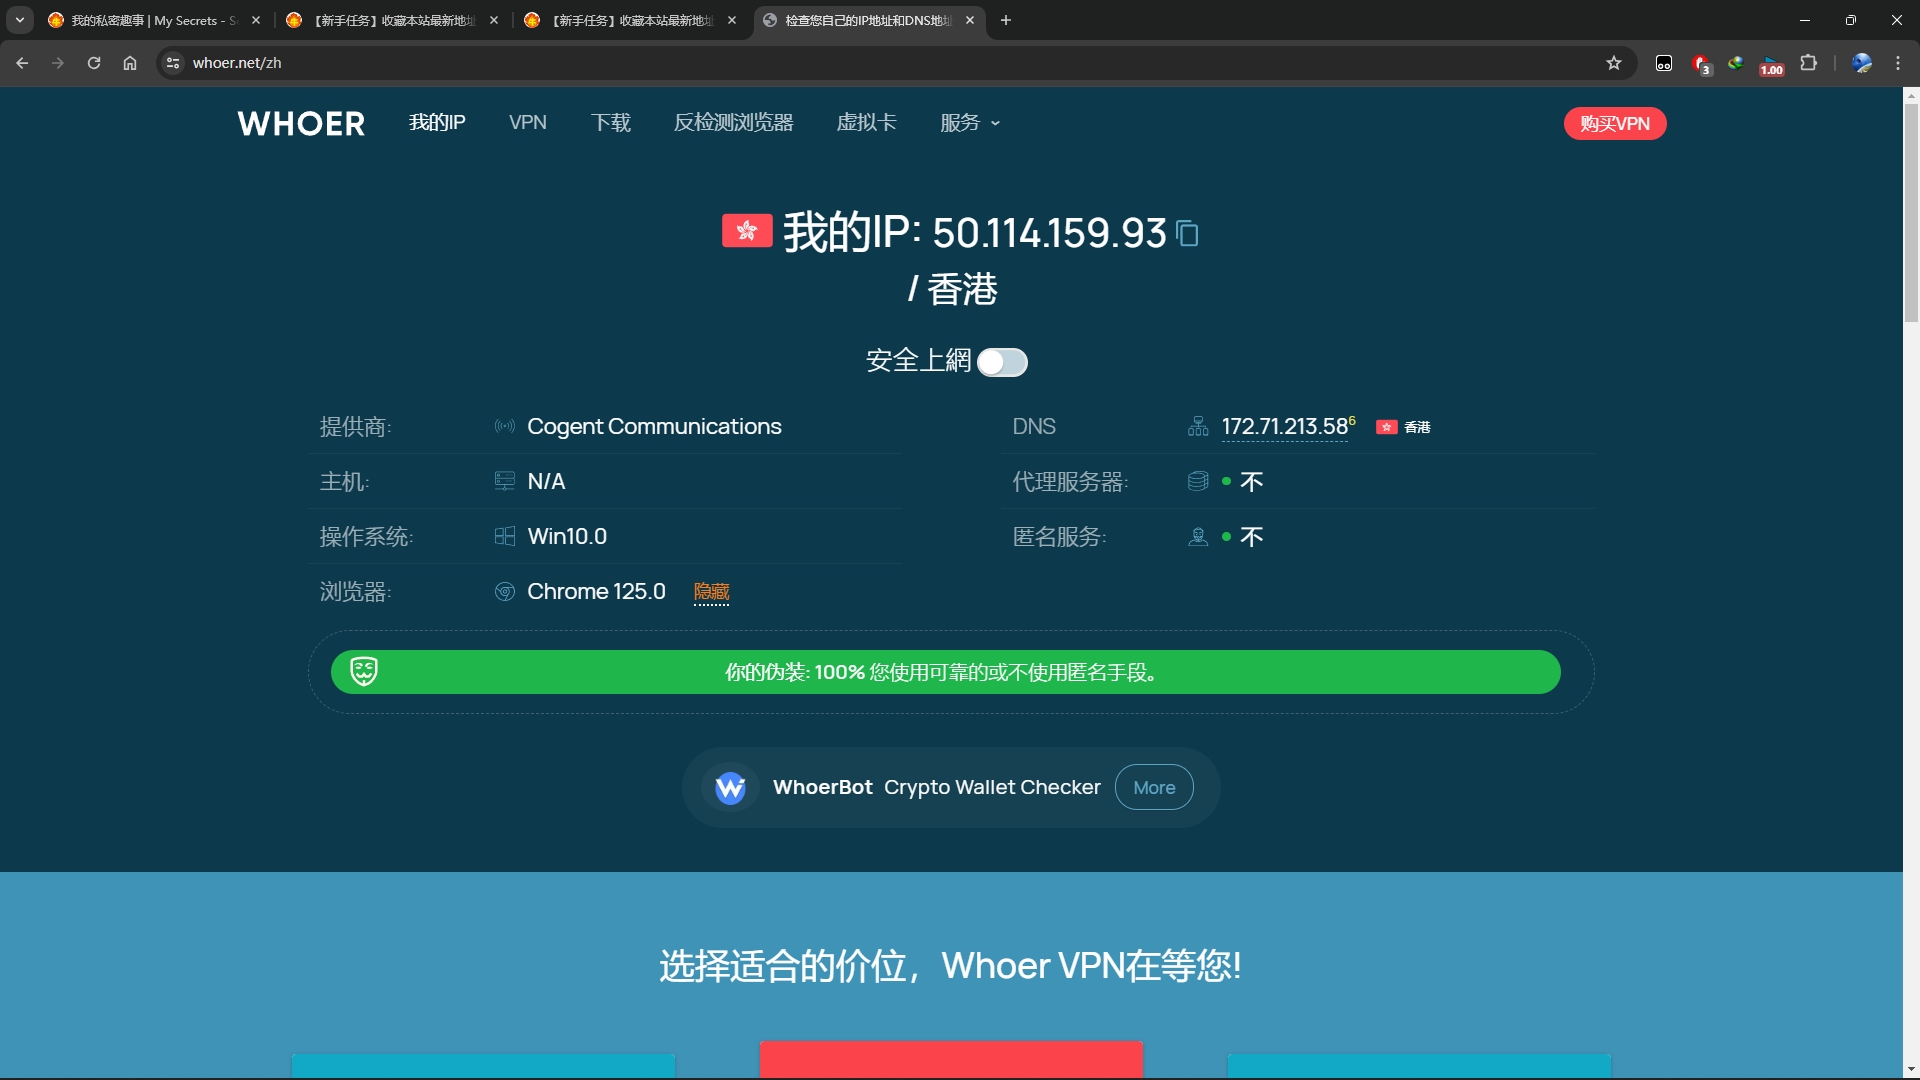
Task: Switch to the 我的私密趣事 My Secrets tab
Action: point(155,20)
